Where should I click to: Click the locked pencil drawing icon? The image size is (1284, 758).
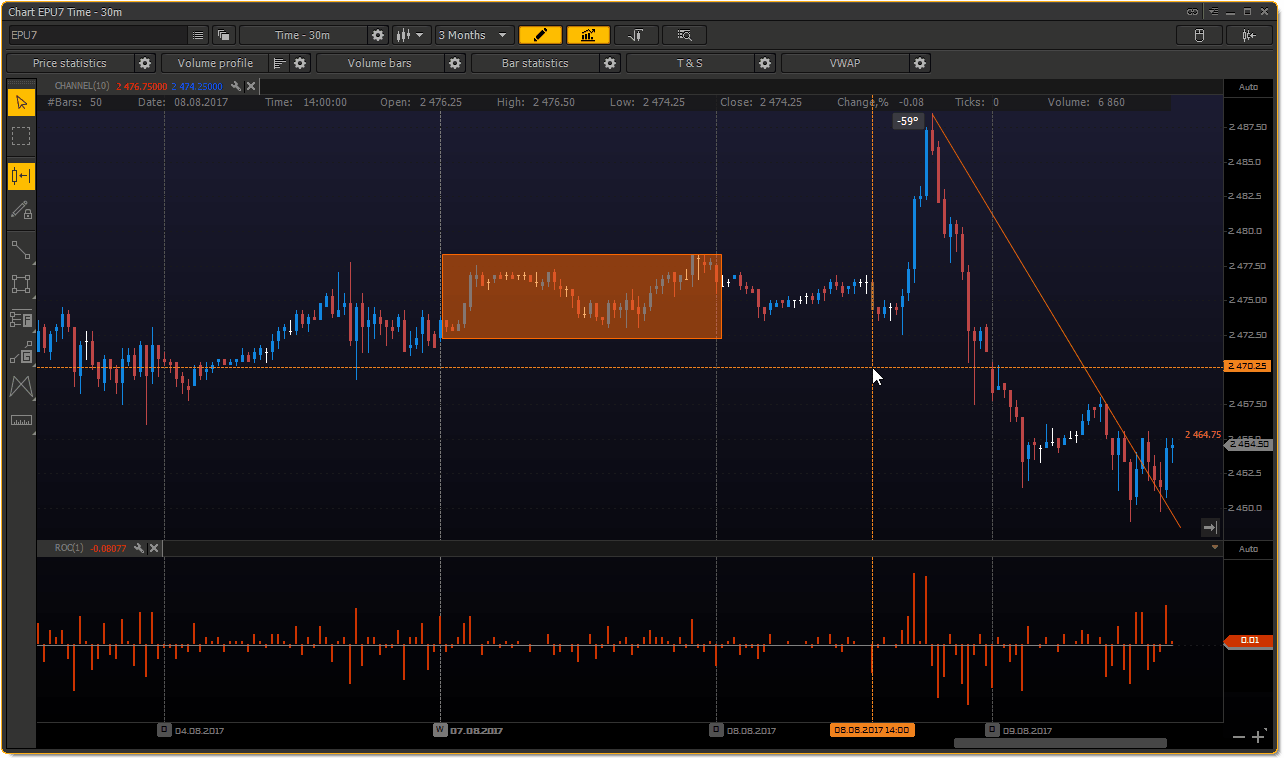pyautogui.click(x=21, y=210)
